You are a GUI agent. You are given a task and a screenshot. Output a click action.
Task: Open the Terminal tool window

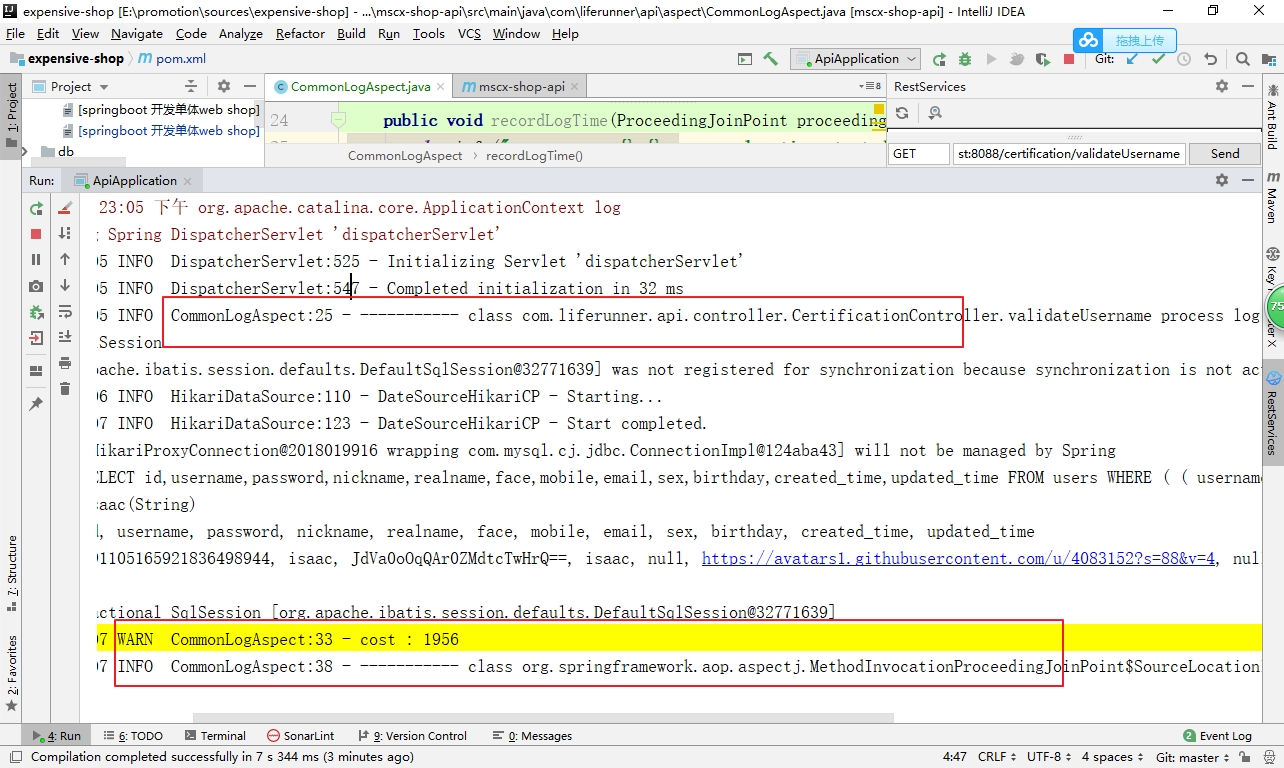(x=215, y=736)
